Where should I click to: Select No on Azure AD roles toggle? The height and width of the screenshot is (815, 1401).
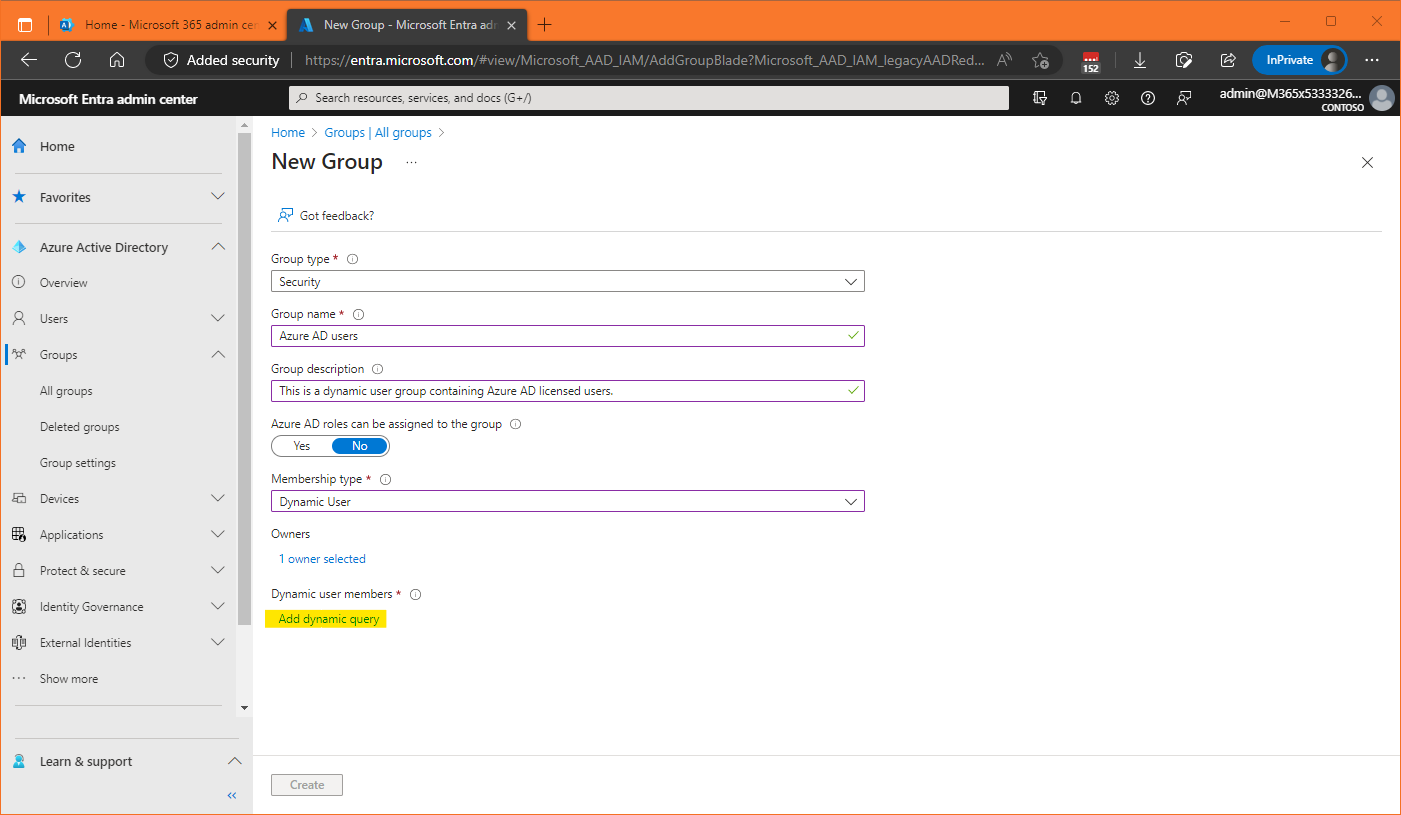tap(359, 446)
